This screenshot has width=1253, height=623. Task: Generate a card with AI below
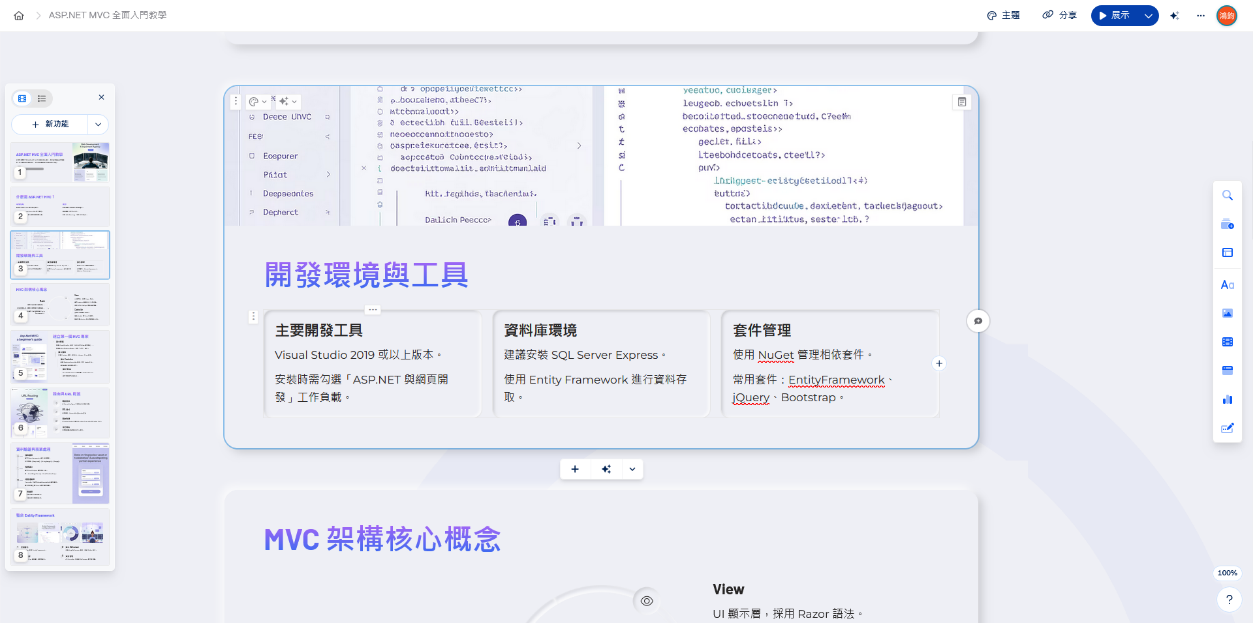click(x=606, y=469)
